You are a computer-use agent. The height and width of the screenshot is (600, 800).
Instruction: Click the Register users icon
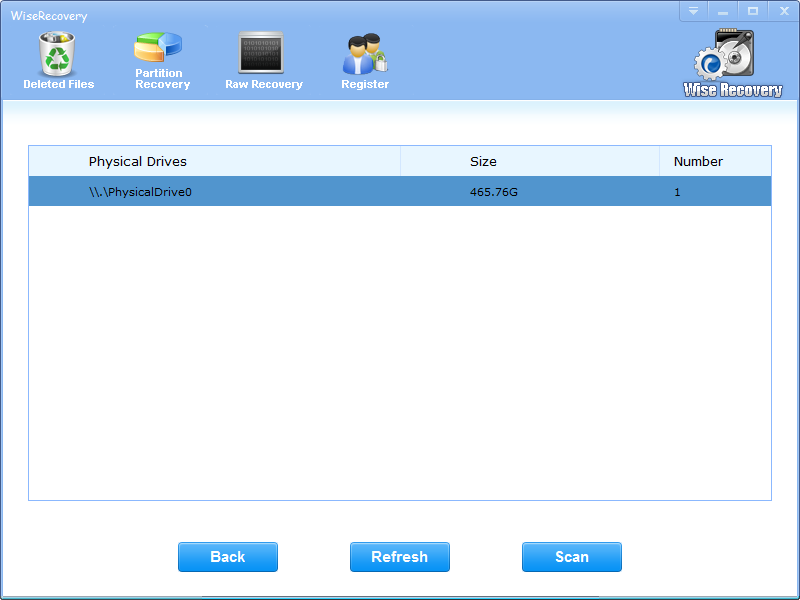(364, 54)
